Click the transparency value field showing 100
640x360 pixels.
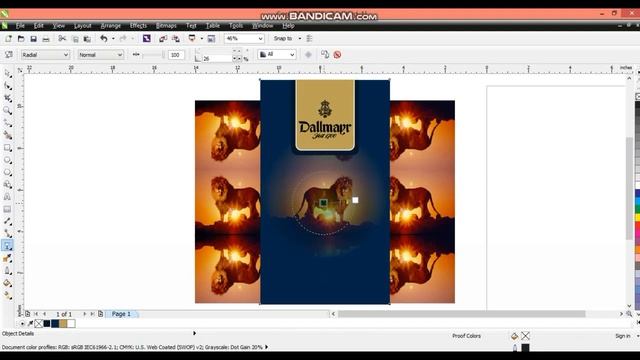tap(176, 55)
